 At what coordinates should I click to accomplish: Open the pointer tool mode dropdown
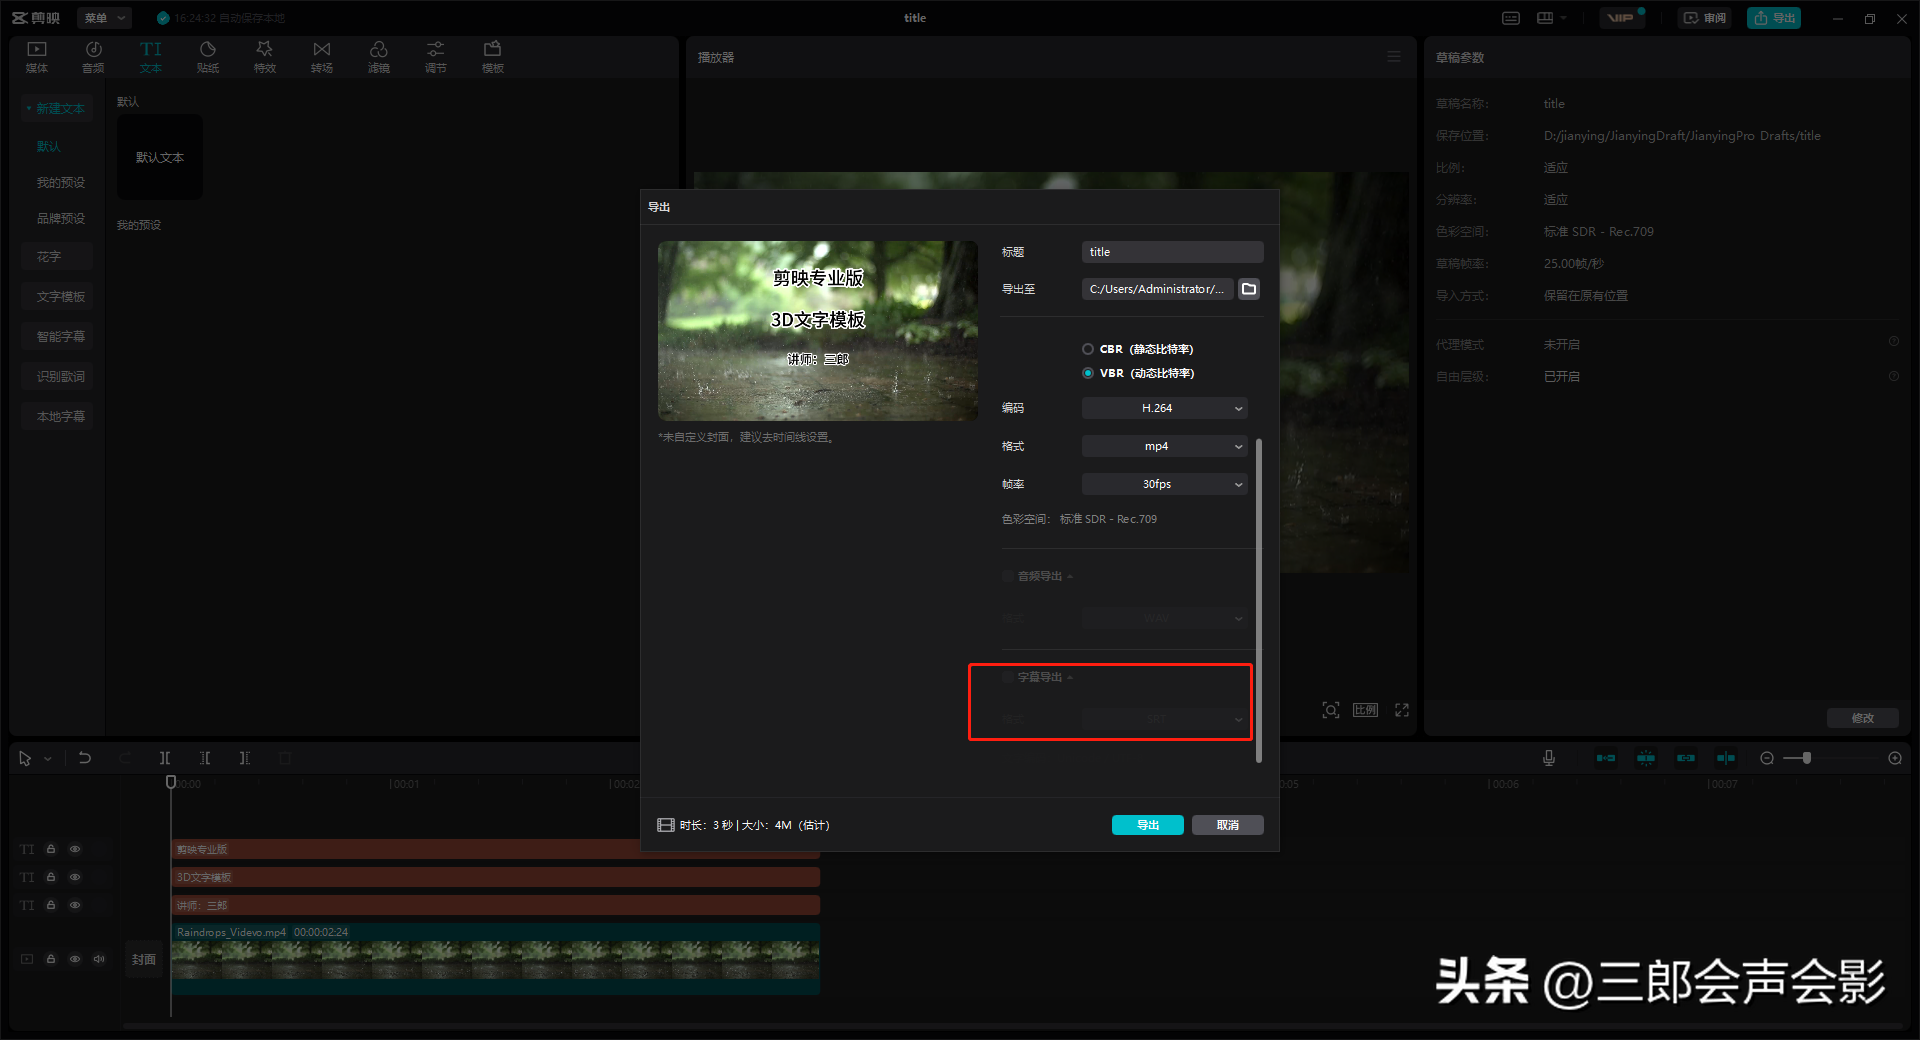[x=47, y=759]
